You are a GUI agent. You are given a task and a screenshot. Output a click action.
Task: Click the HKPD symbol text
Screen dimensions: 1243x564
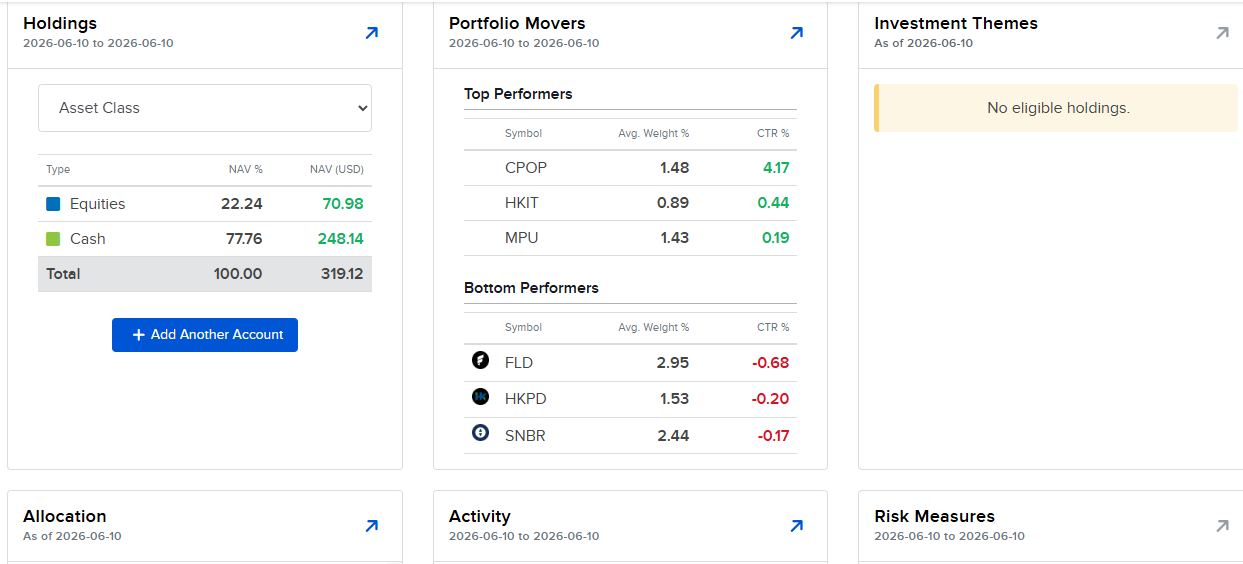coord(525,399)
